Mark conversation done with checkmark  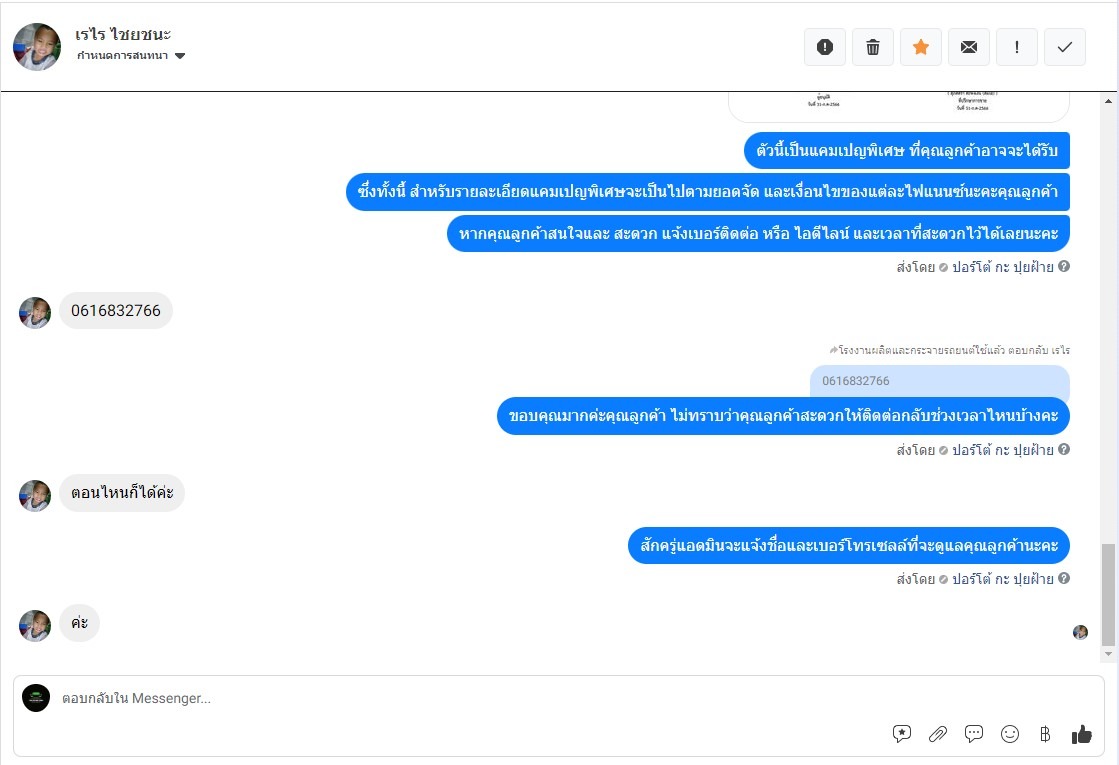pyautogui.click(x=1065, y=47)
